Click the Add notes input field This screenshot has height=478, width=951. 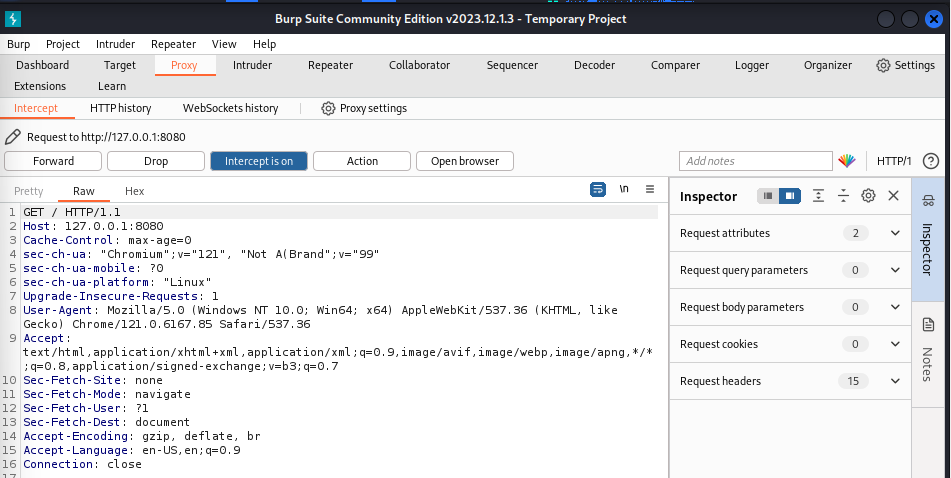coord(756,161)
